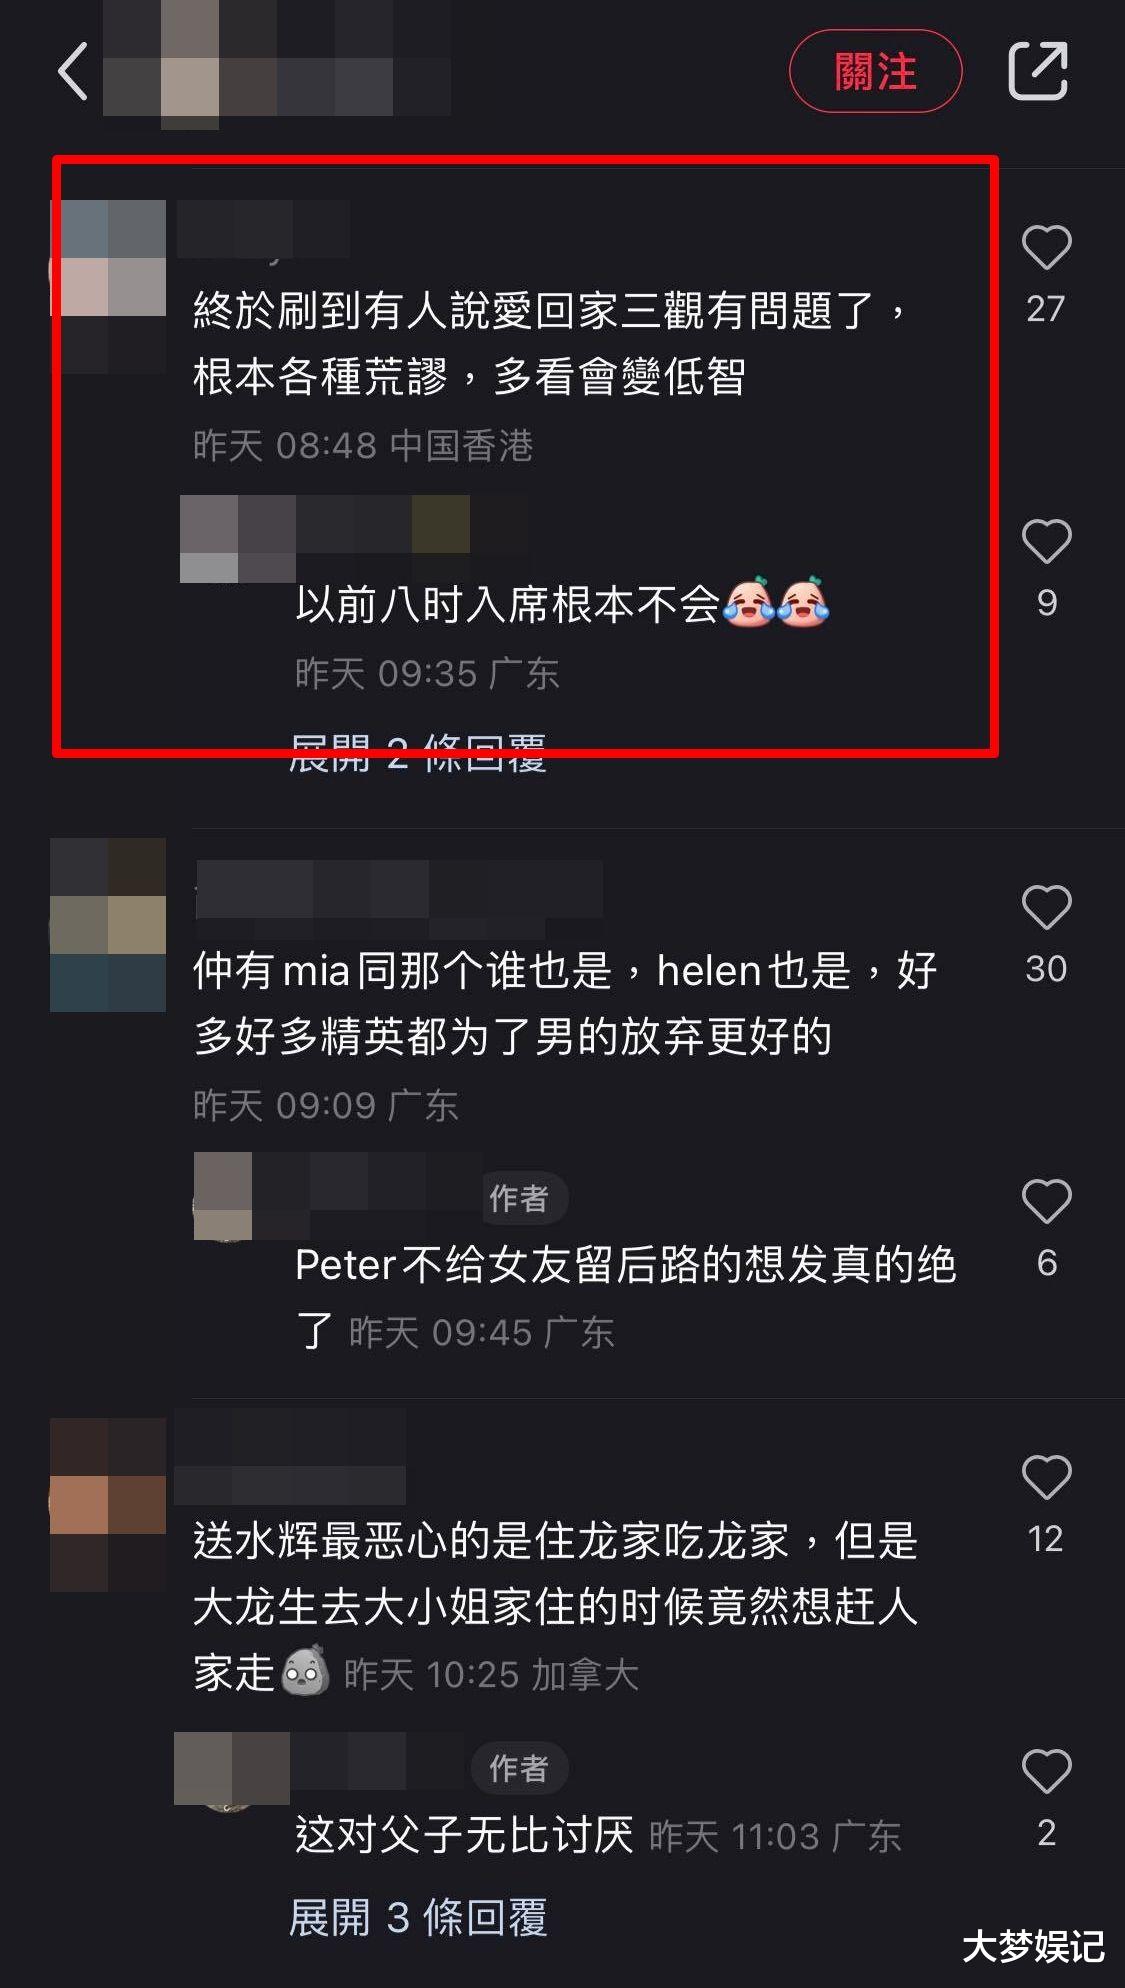The width and height of the screenshot is (1125, 1988).
Task: Like the reply with 9 likes
Action: 1046,542
